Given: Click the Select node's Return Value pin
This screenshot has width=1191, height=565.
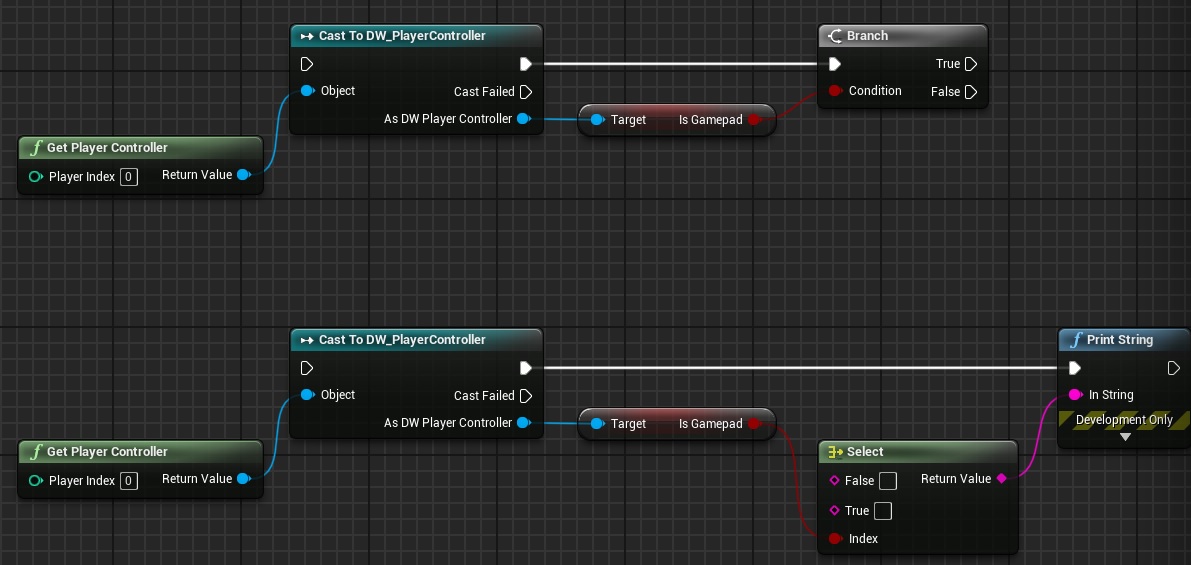Looking at the screenshot, I should coord(1002,479).
